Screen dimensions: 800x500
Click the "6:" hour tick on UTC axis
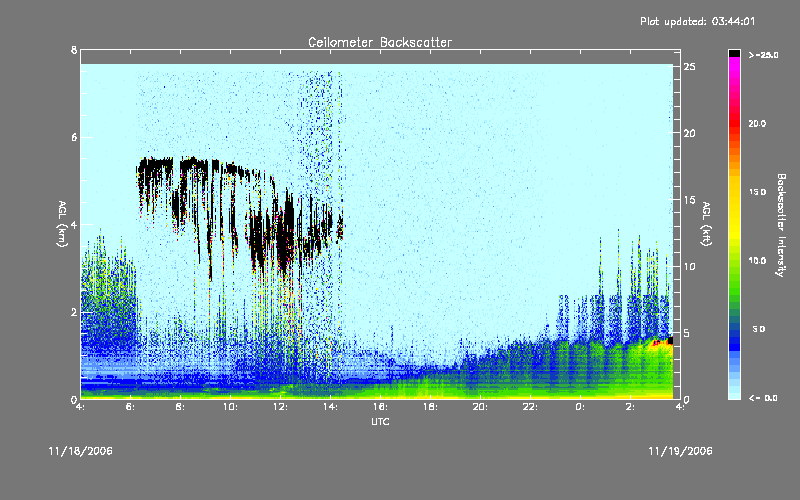click(x=131, y=407)
